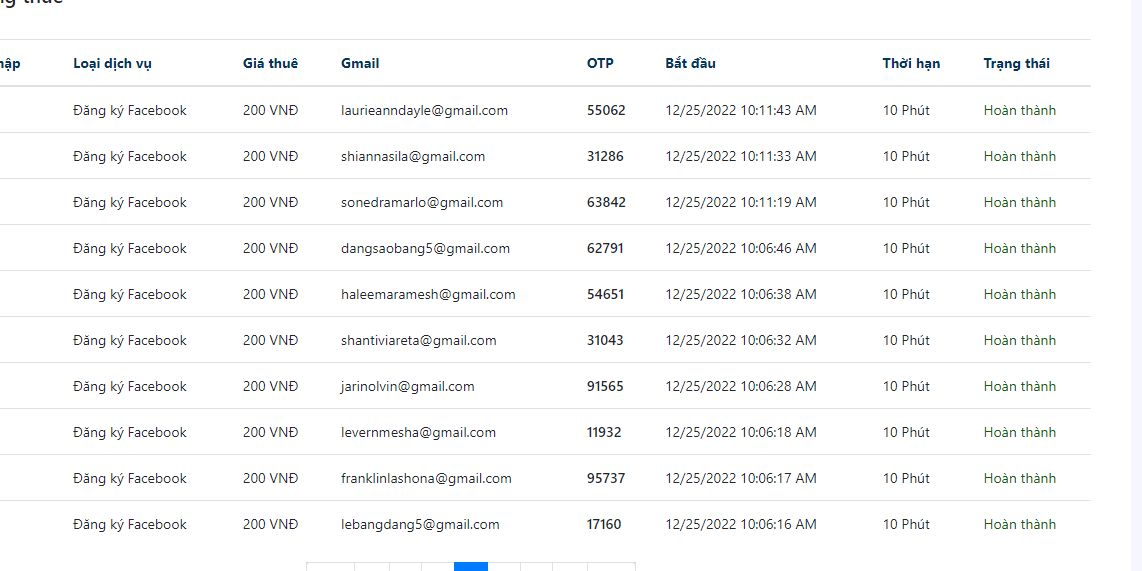Select the levernmesha@gmail.com row email

pos(418,432)
